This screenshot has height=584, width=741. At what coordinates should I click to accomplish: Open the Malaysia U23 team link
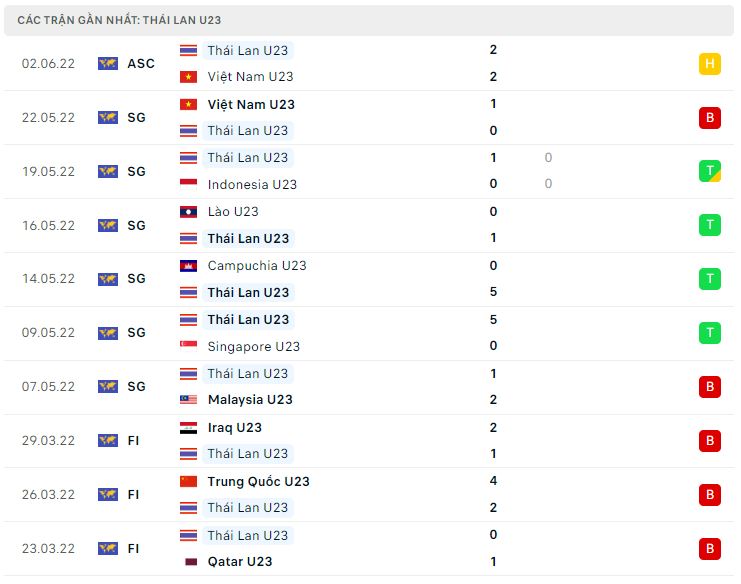pos(250,400)
